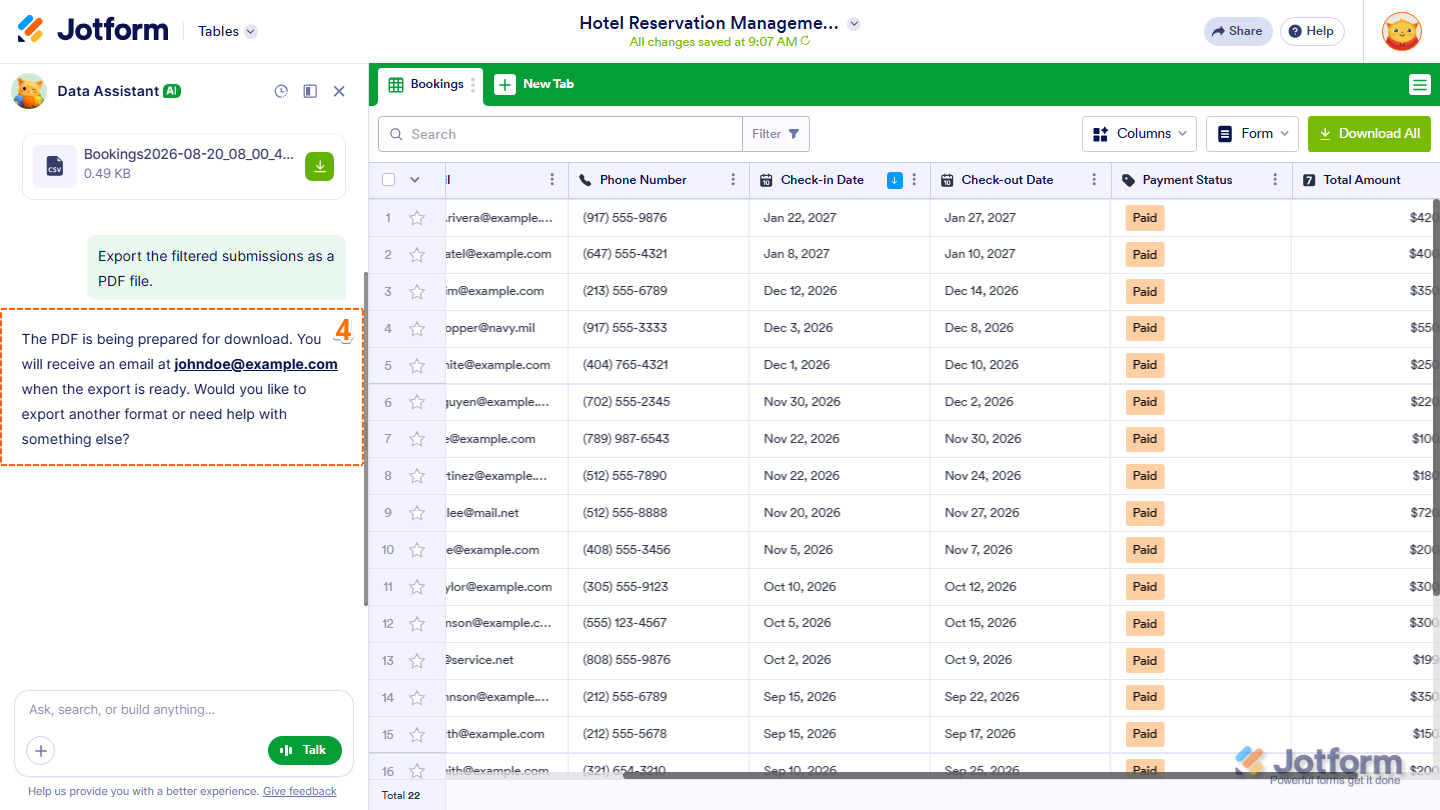1440x810 pixels.
Task: Click check-in date Jan 8, 2027
Action: (x=797, y=254)
